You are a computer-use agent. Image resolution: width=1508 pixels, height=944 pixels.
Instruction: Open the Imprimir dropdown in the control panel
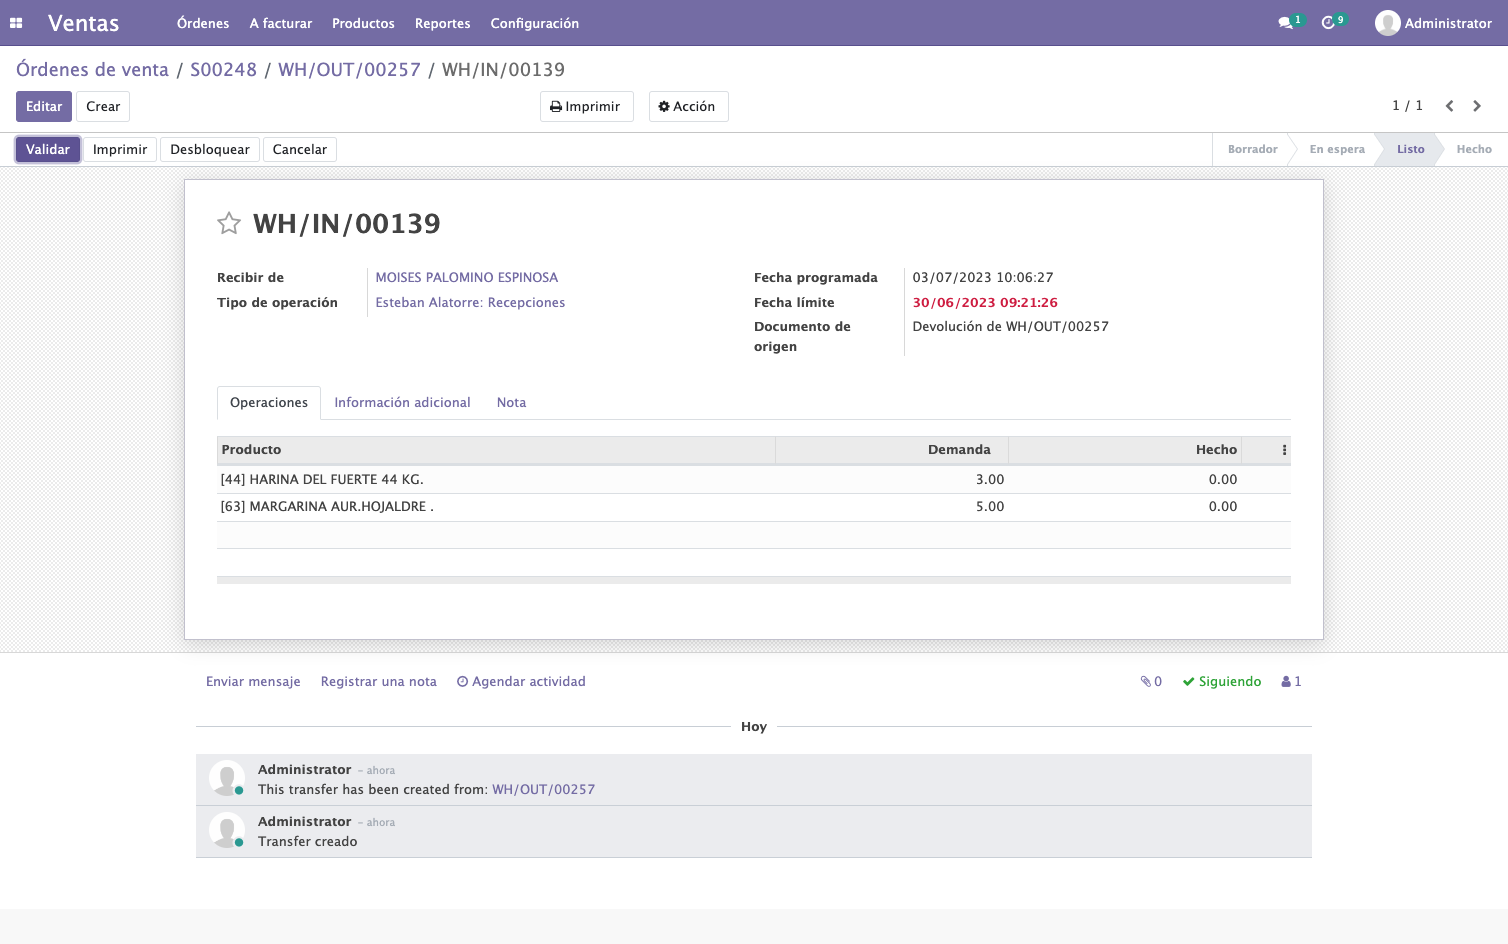point(586,107)
